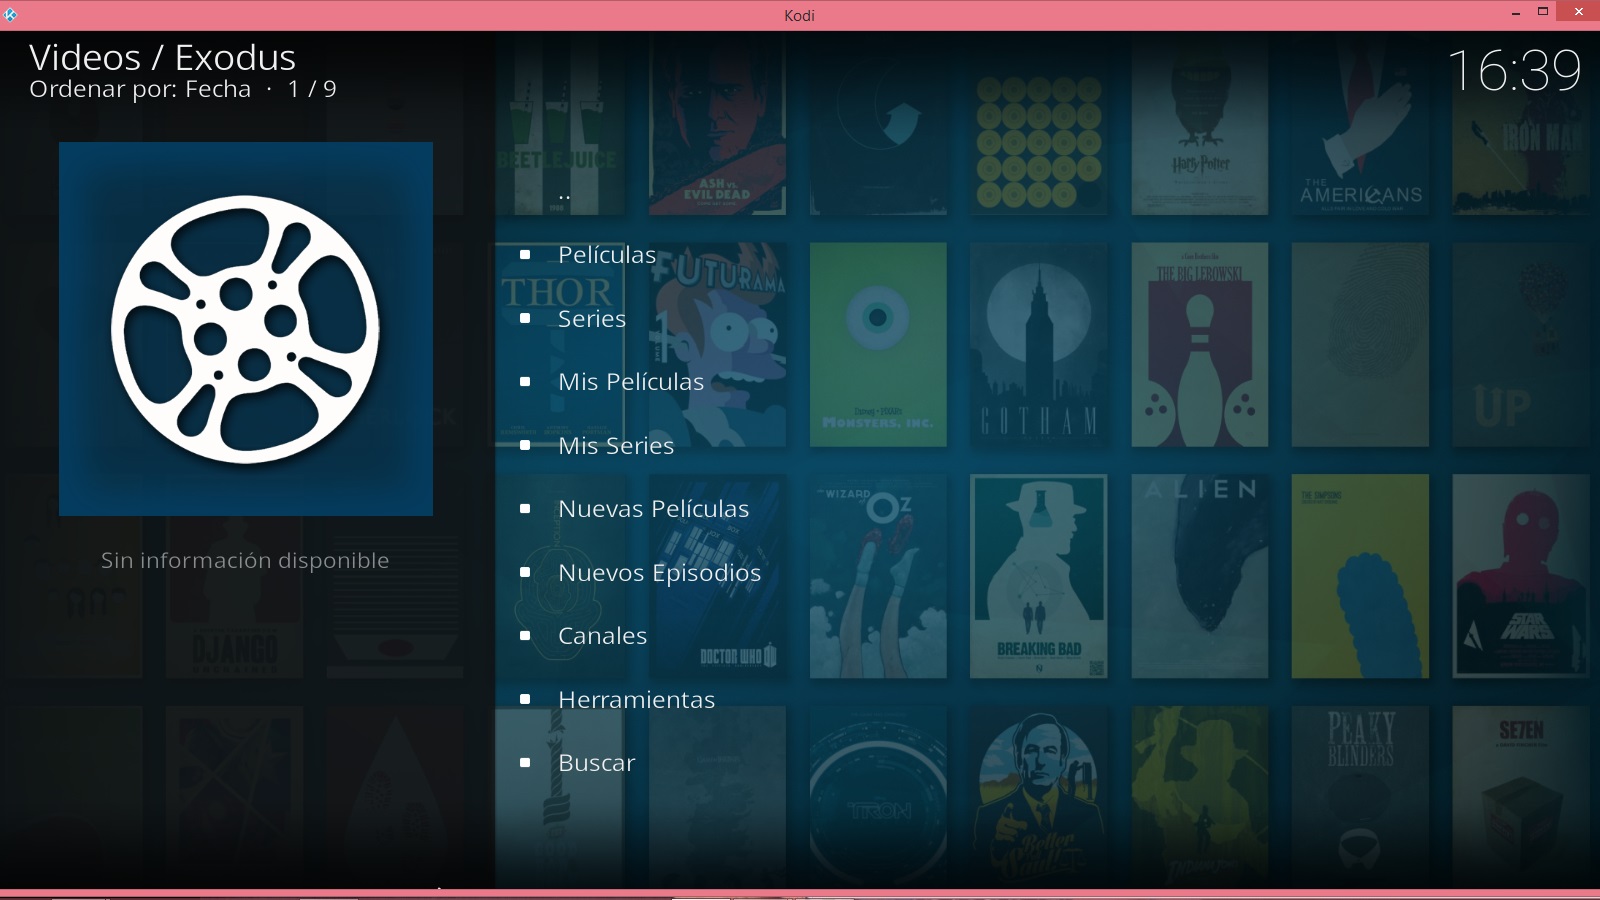Click the bullet icon beside Mis Películas
Viewport: 1600px width, 900px height.
click(x=525, y=382)
